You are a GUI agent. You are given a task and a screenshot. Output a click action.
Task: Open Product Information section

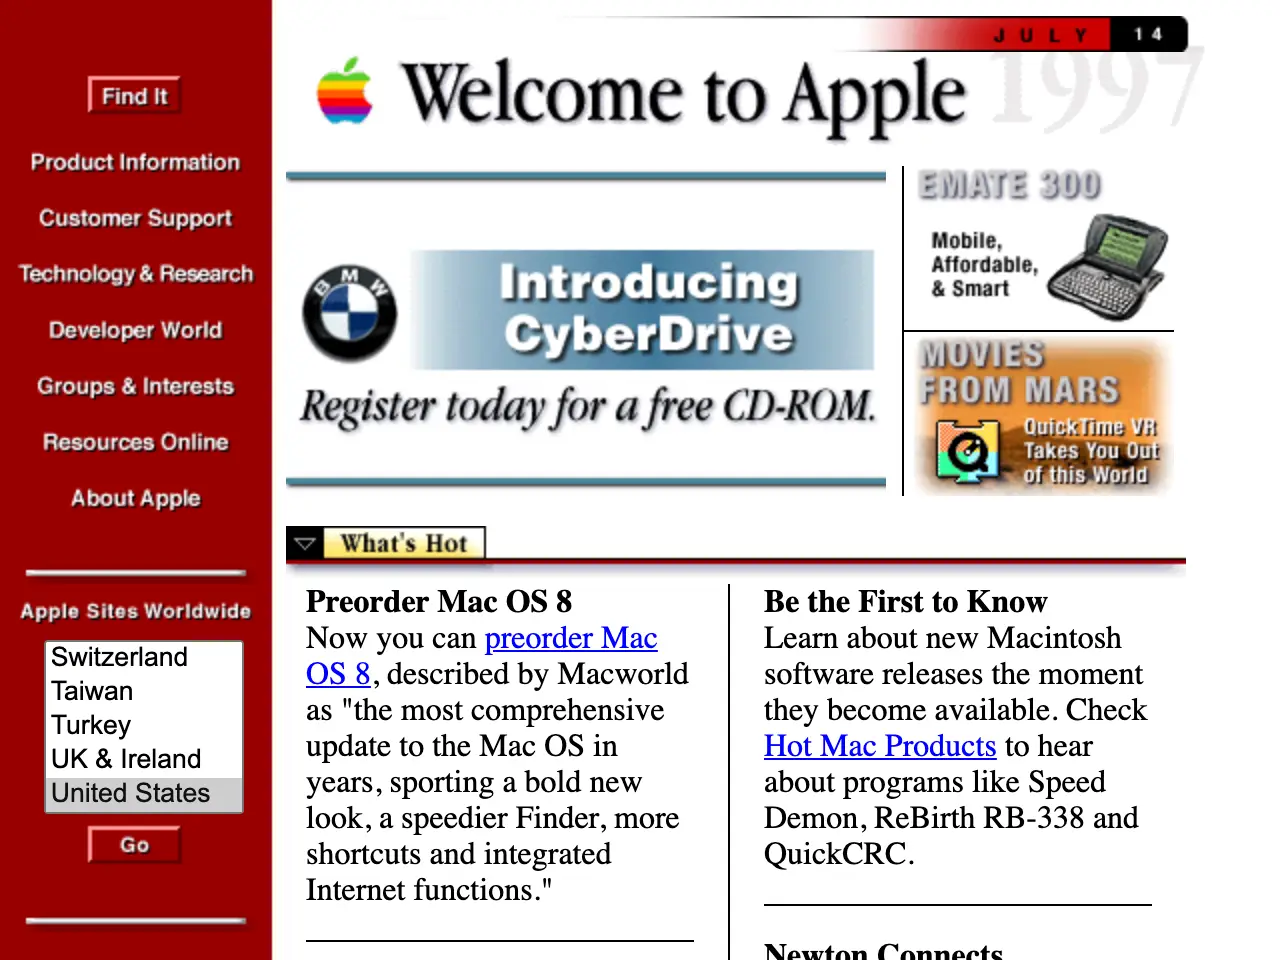(x=135, y=162)
